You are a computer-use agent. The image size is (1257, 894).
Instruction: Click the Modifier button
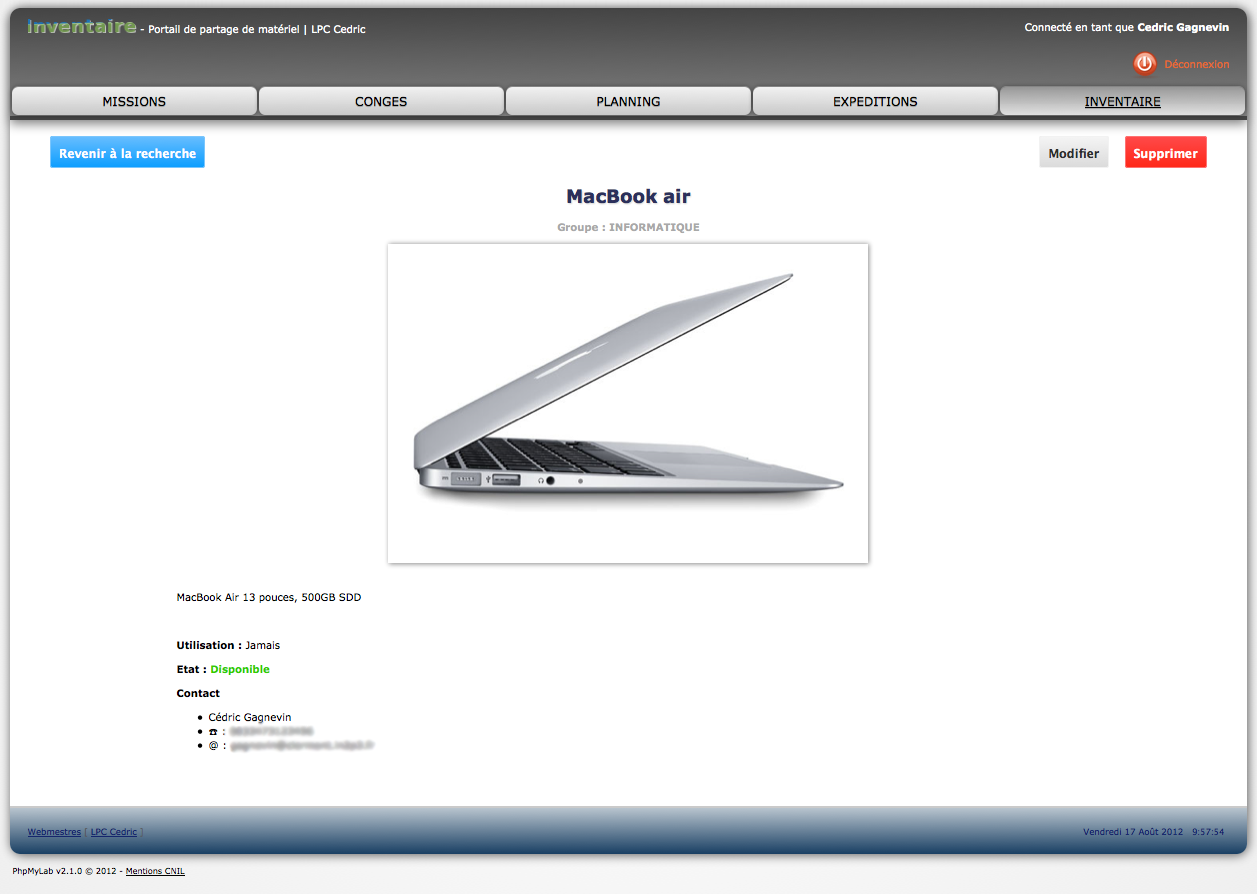tap(1073, 153)
